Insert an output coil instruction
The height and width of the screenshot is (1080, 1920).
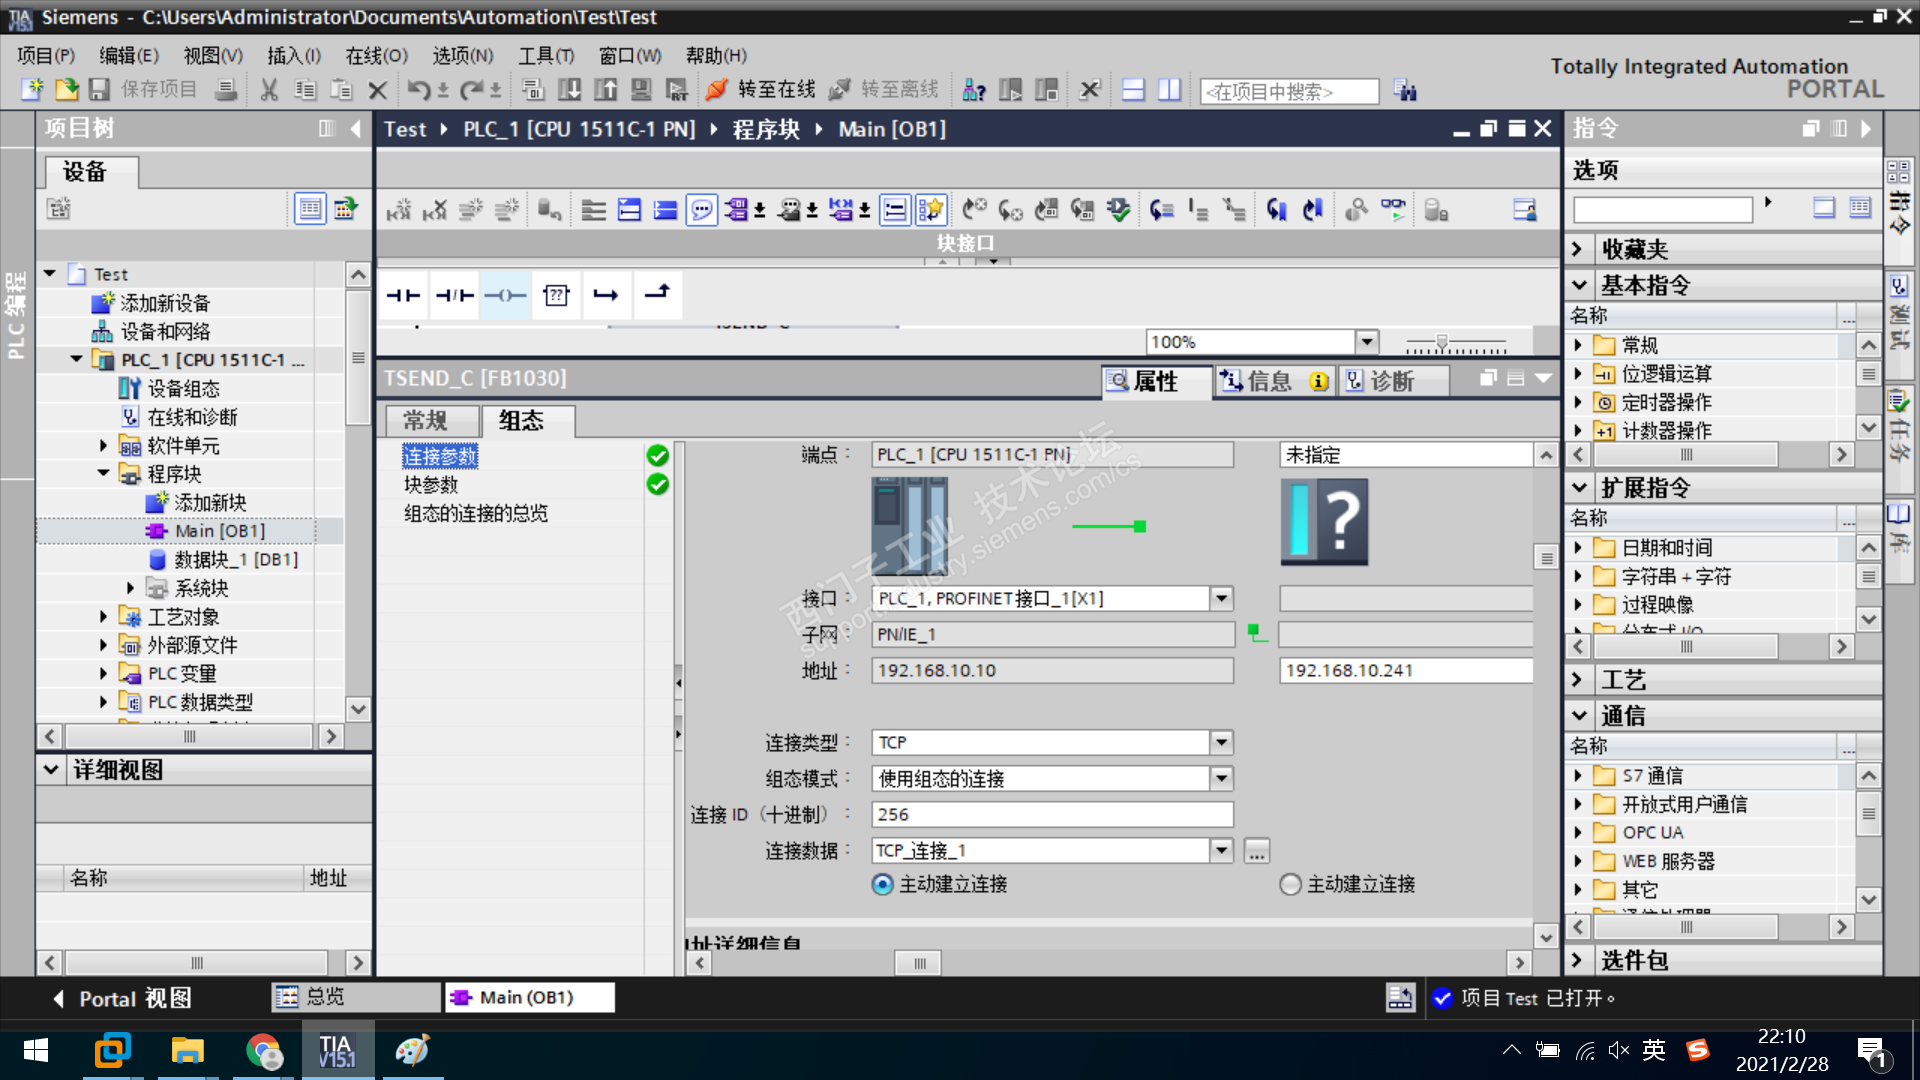505,295
